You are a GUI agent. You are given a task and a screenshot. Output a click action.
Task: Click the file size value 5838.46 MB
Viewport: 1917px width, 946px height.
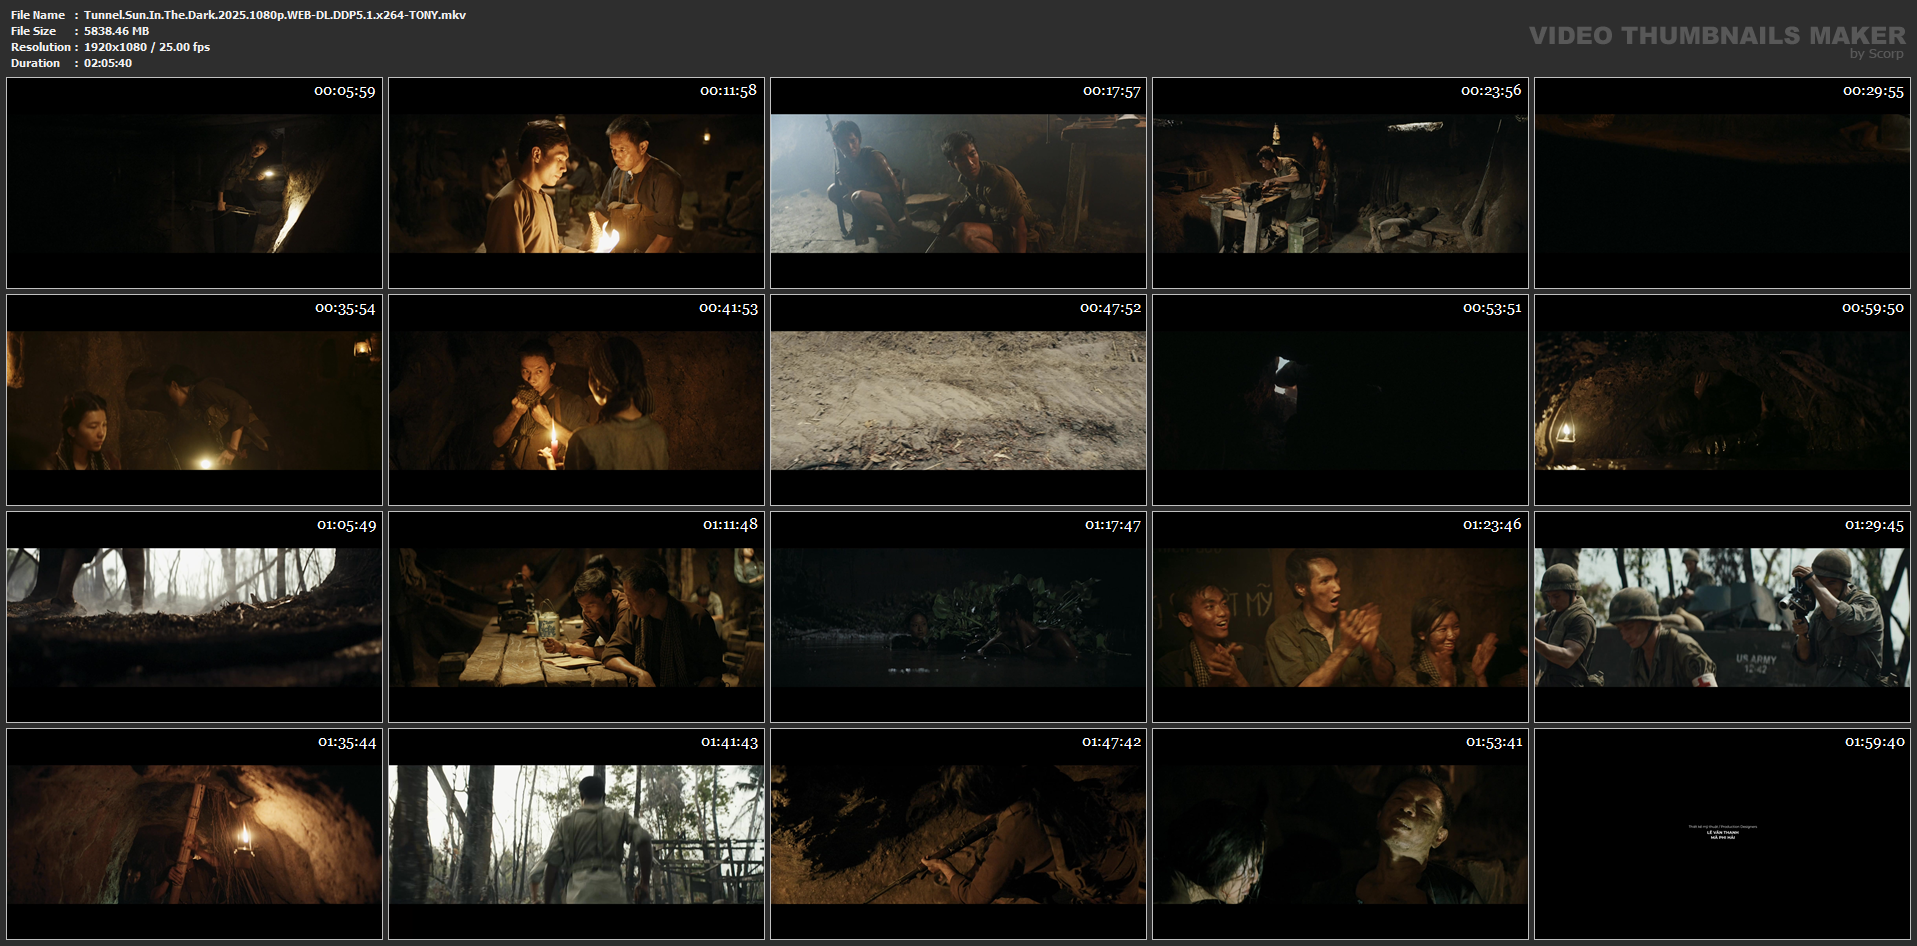coord(116,31)
